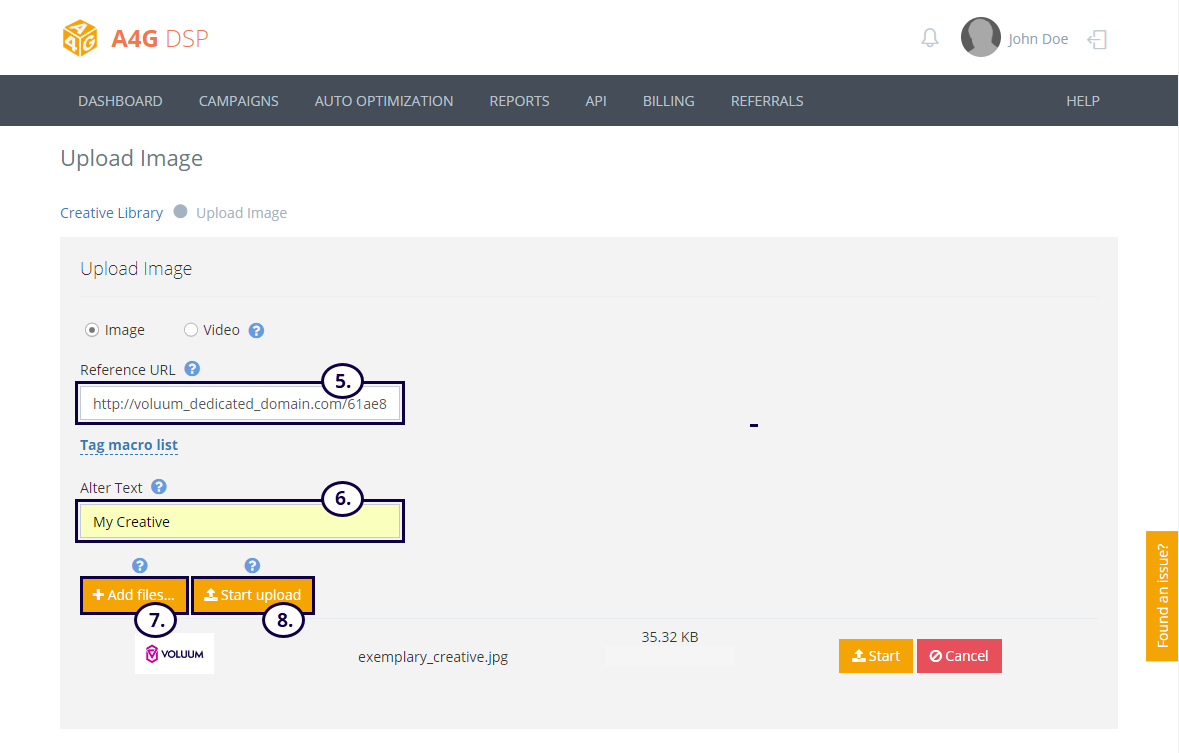Expand the Tag macro list
Screen dimensions: 1179x753
point(128,445)
